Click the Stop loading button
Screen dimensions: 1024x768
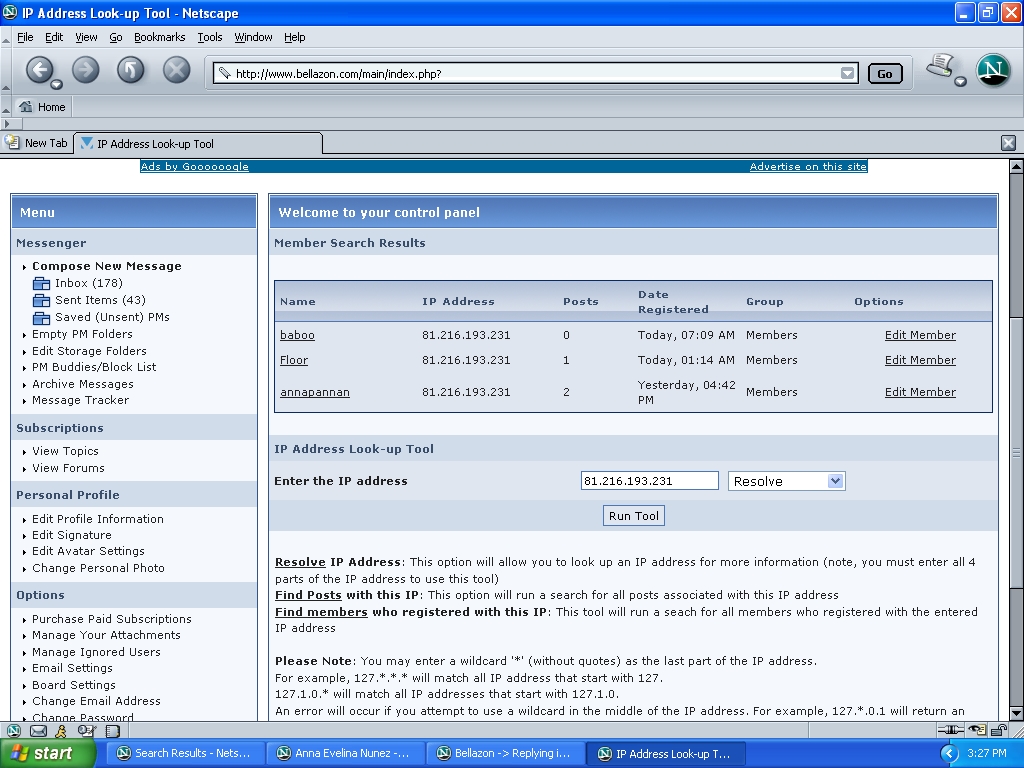pos(176,70)
